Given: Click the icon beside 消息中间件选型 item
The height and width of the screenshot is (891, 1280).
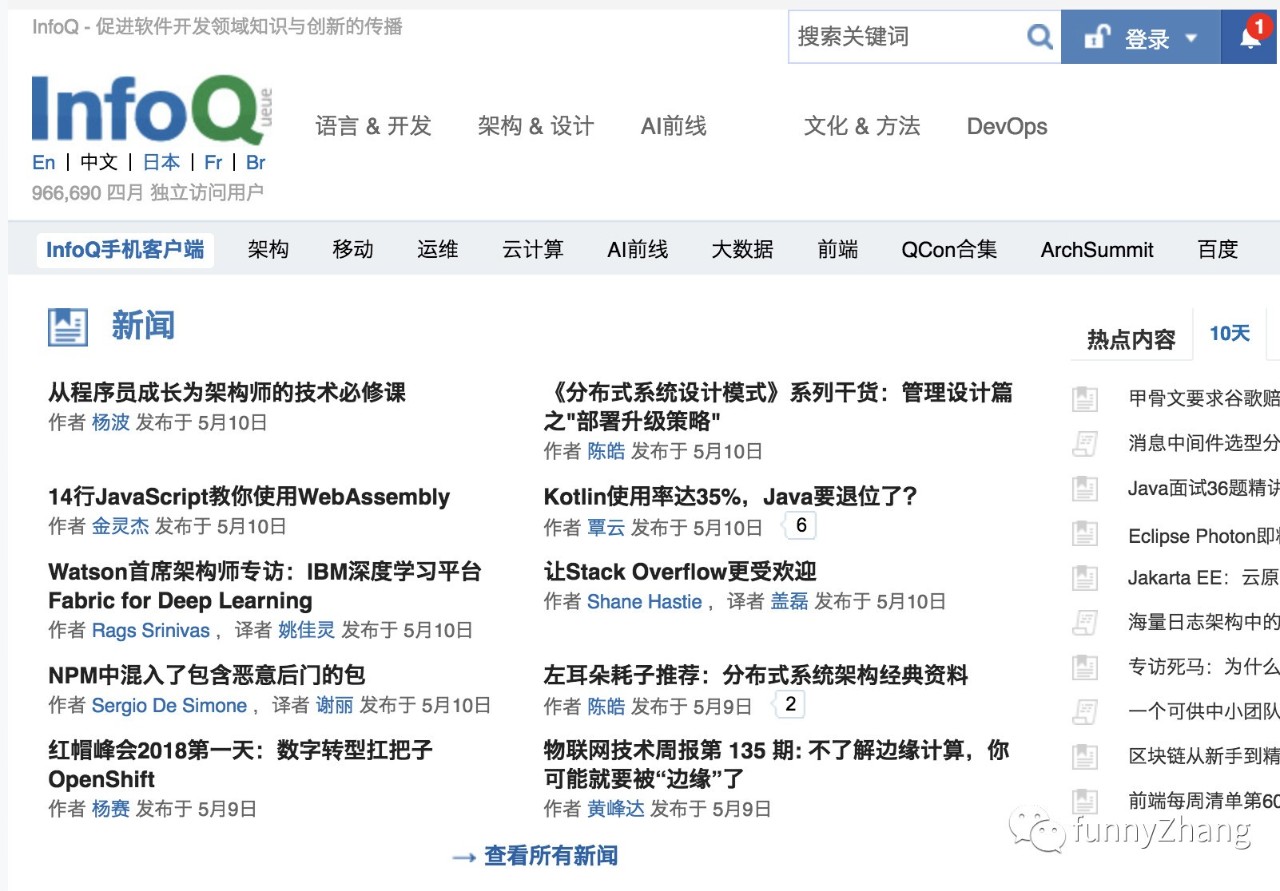Looking at the screenshot, I should click(x=1085, y=444).
